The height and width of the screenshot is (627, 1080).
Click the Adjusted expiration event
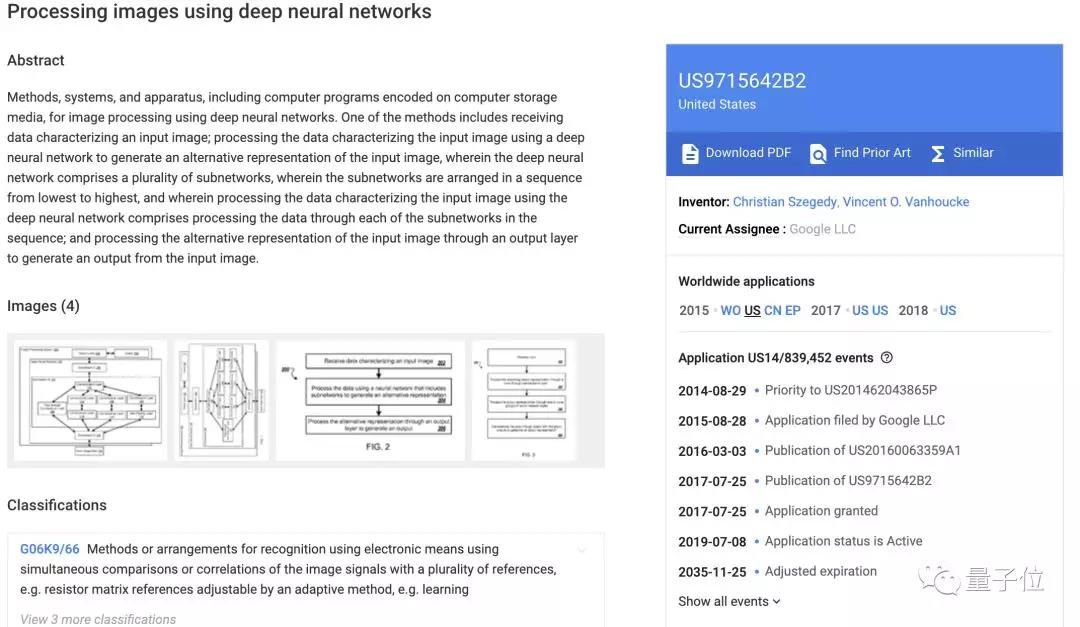tap(820, 571)
